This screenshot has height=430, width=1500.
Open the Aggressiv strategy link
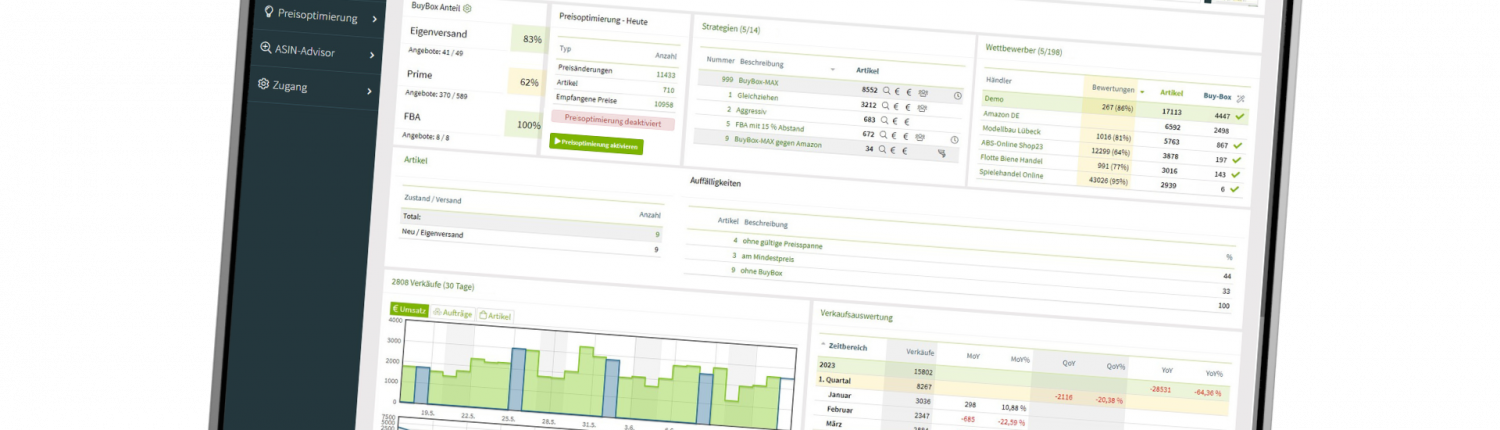point(751,110)
